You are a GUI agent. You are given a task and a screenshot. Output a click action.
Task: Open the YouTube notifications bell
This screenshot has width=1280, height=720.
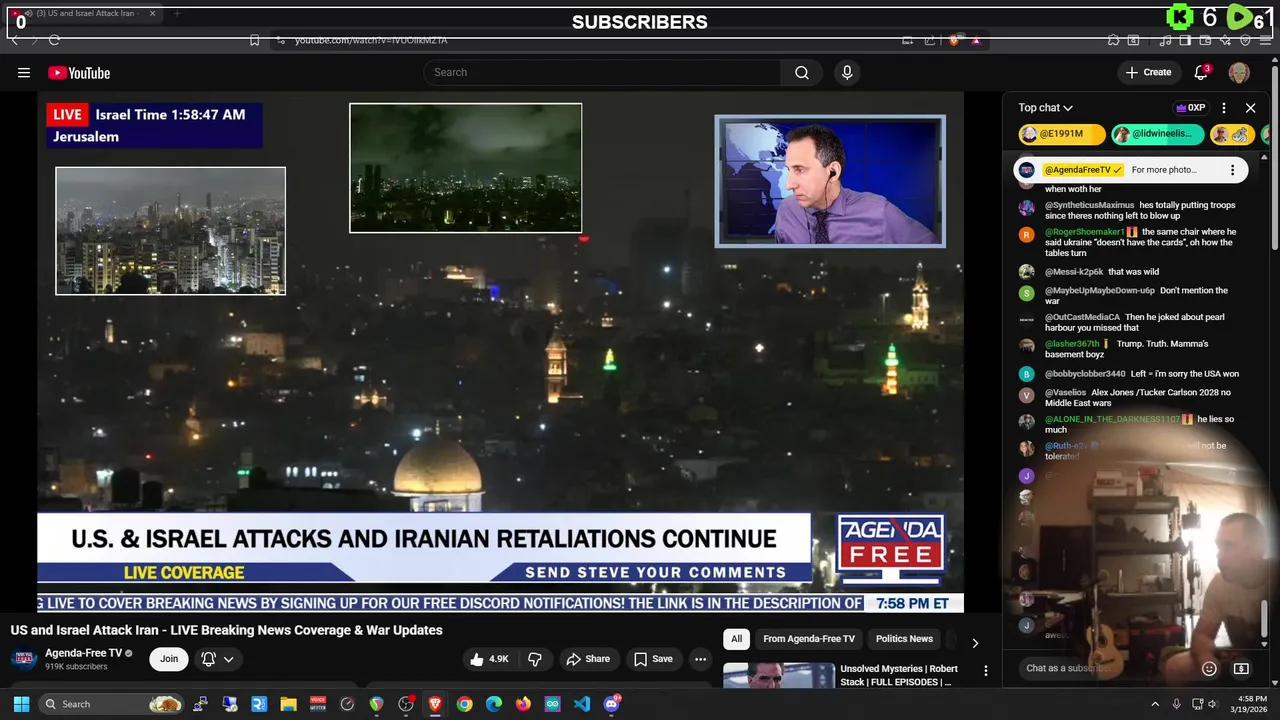click(1202, 72)
